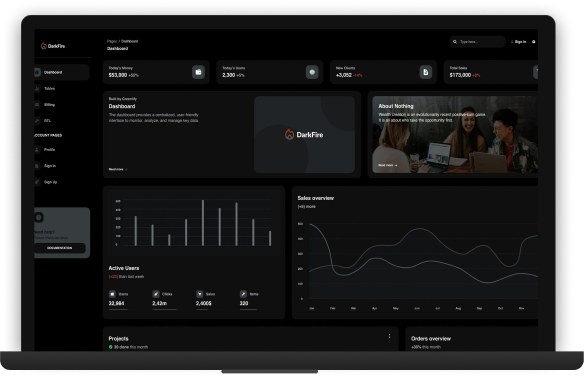Open settings with the top-right gear icon
The height and width of the screenshot is (378, 584).
(x=534, y=42)
